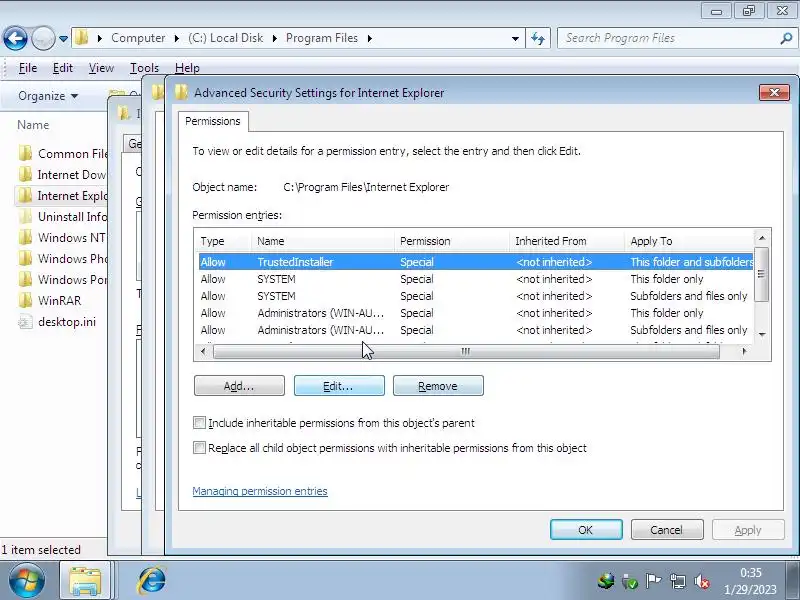This screenshot has height=600, width=800.
Task: Expand the arrow after Program Files breadcrumb
Action: tap(369, 38)
